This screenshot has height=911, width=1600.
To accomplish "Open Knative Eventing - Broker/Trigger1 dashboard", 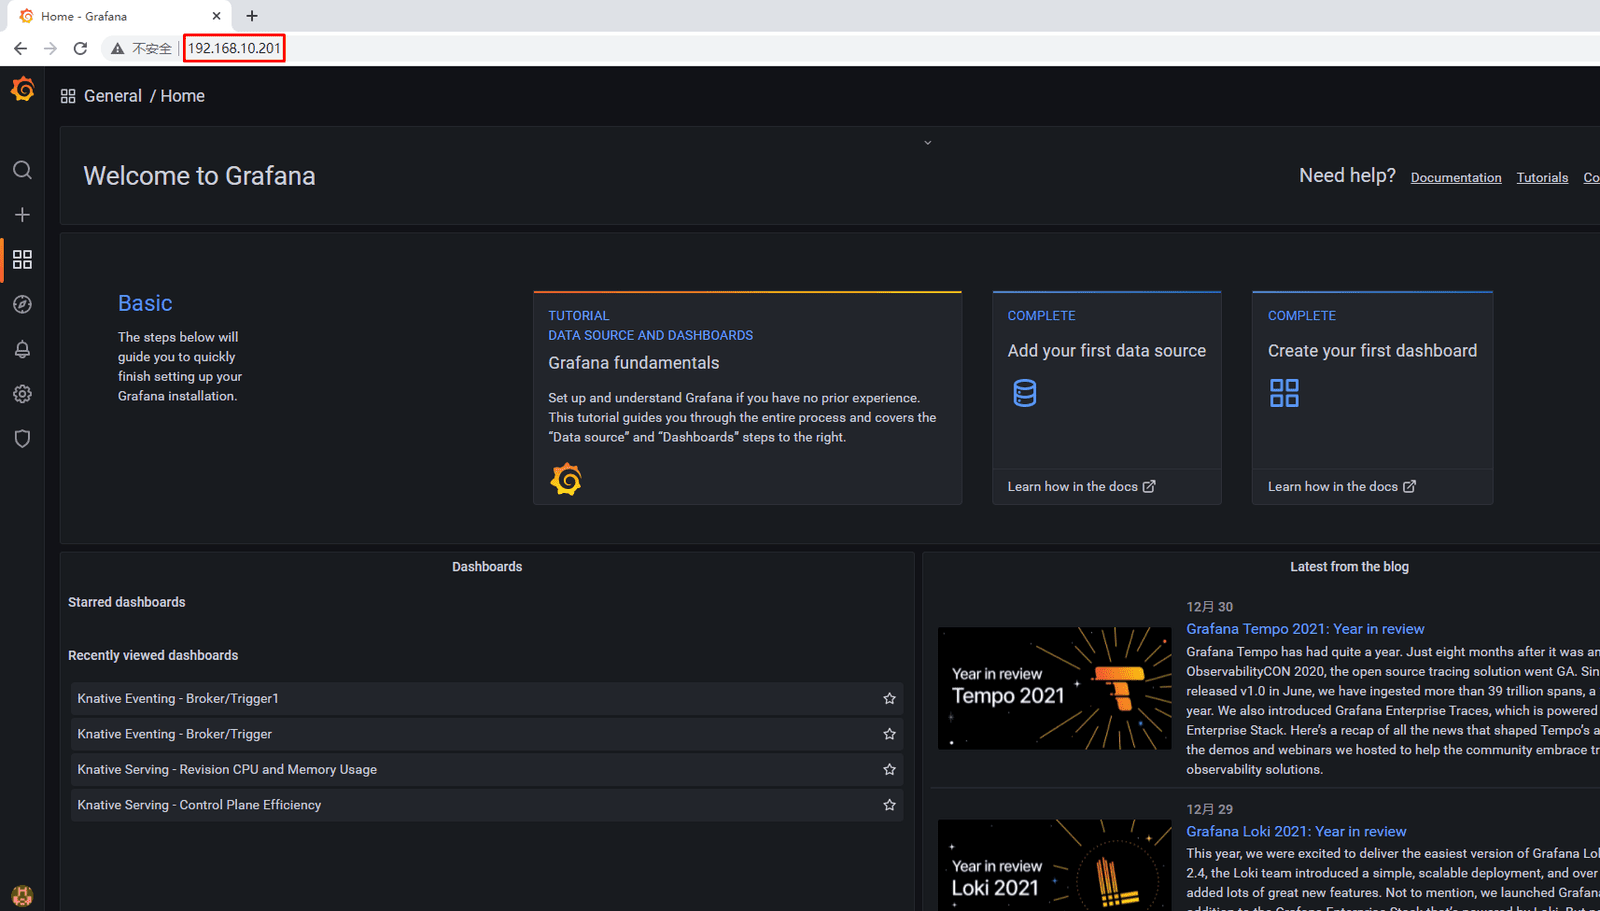I will point(486,699).
